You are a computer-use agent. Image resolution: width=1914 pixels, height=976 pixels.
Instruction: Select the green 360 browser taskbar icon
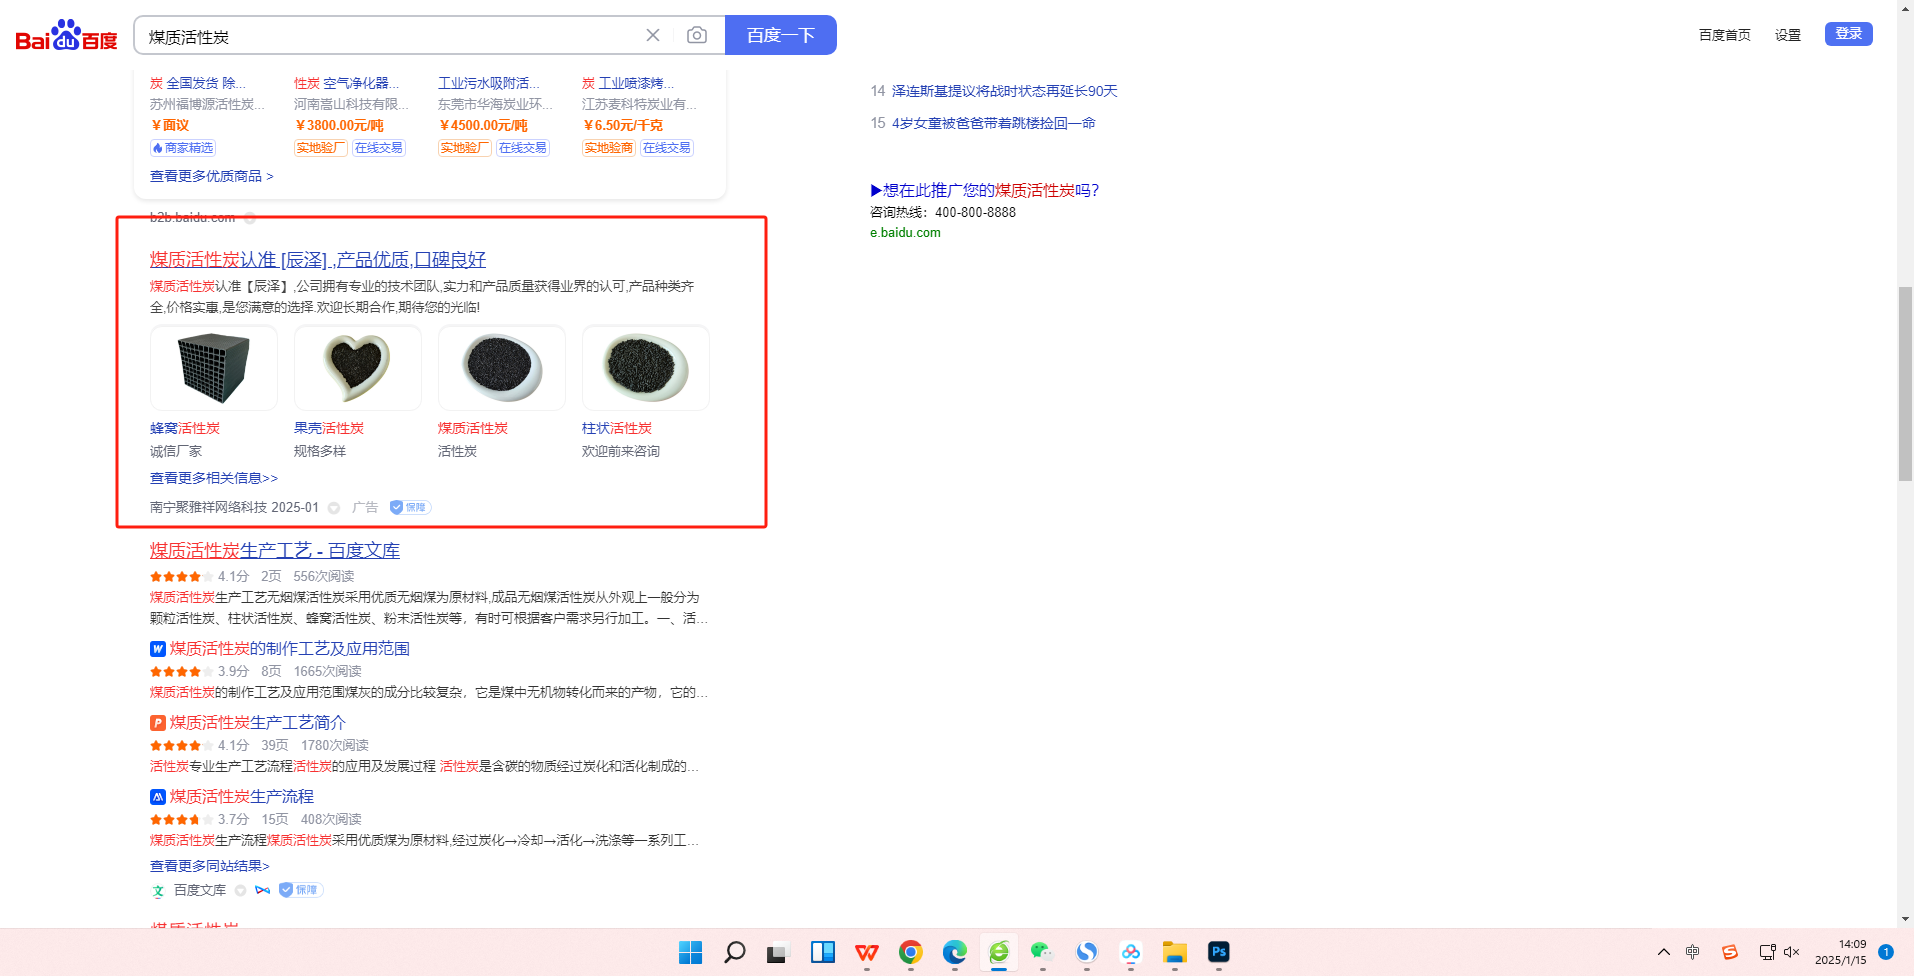click(999, 952)
